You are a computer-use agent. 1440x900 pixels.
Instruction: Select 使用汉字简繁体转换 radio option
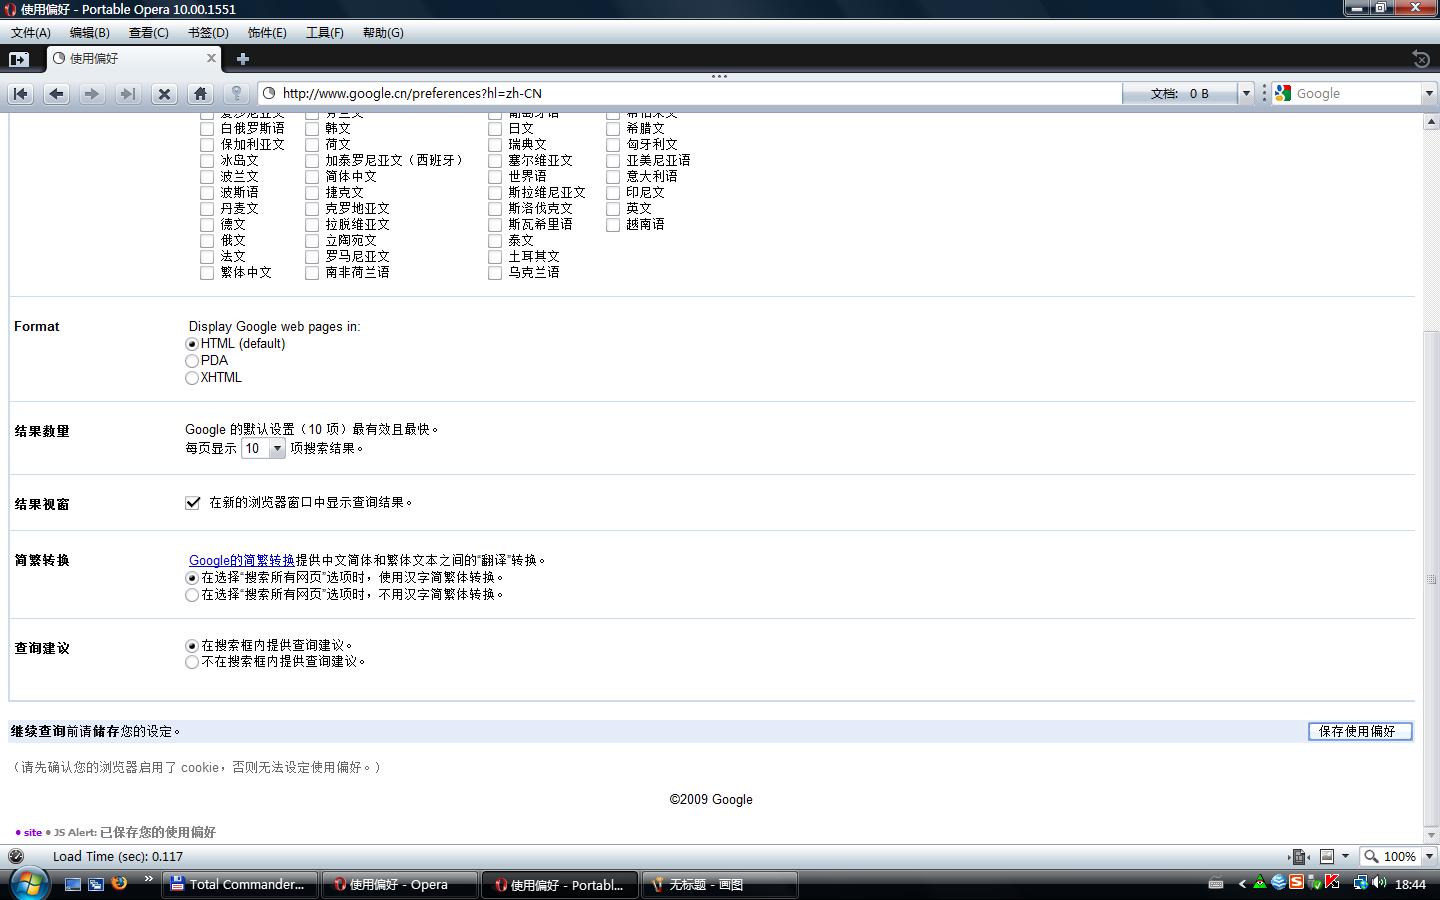point(192,578)
